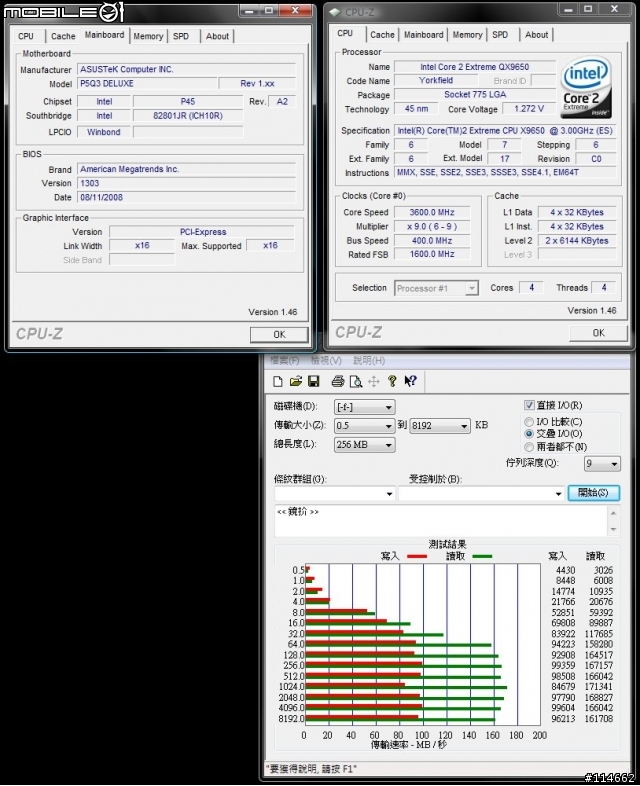The height and width of the screenshot is (786, 640).
Task: Open the 說明(H) menu
Action: tap(369, 360)
